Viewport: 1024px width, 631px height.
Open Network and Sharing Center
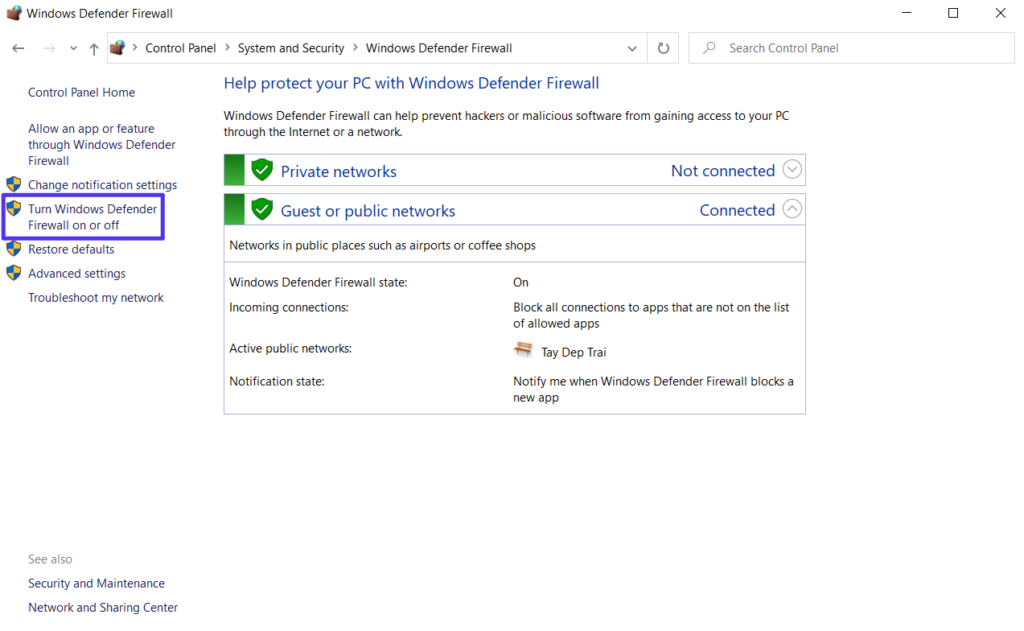click(102, 607)
